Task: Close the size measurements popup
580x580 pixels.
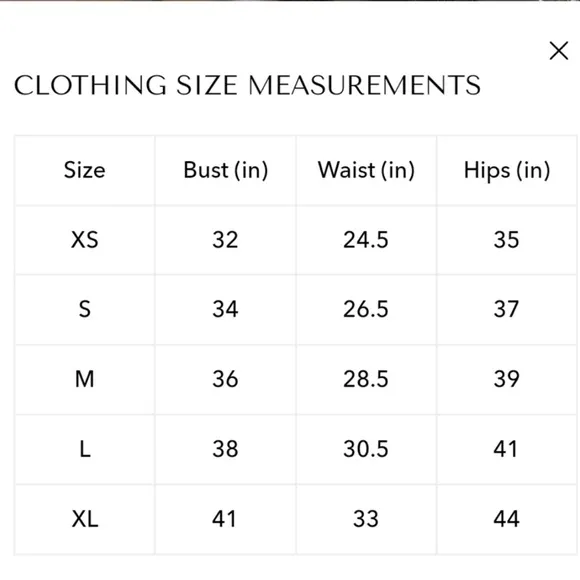Action: pyautogui.click(x=559, y=51)
